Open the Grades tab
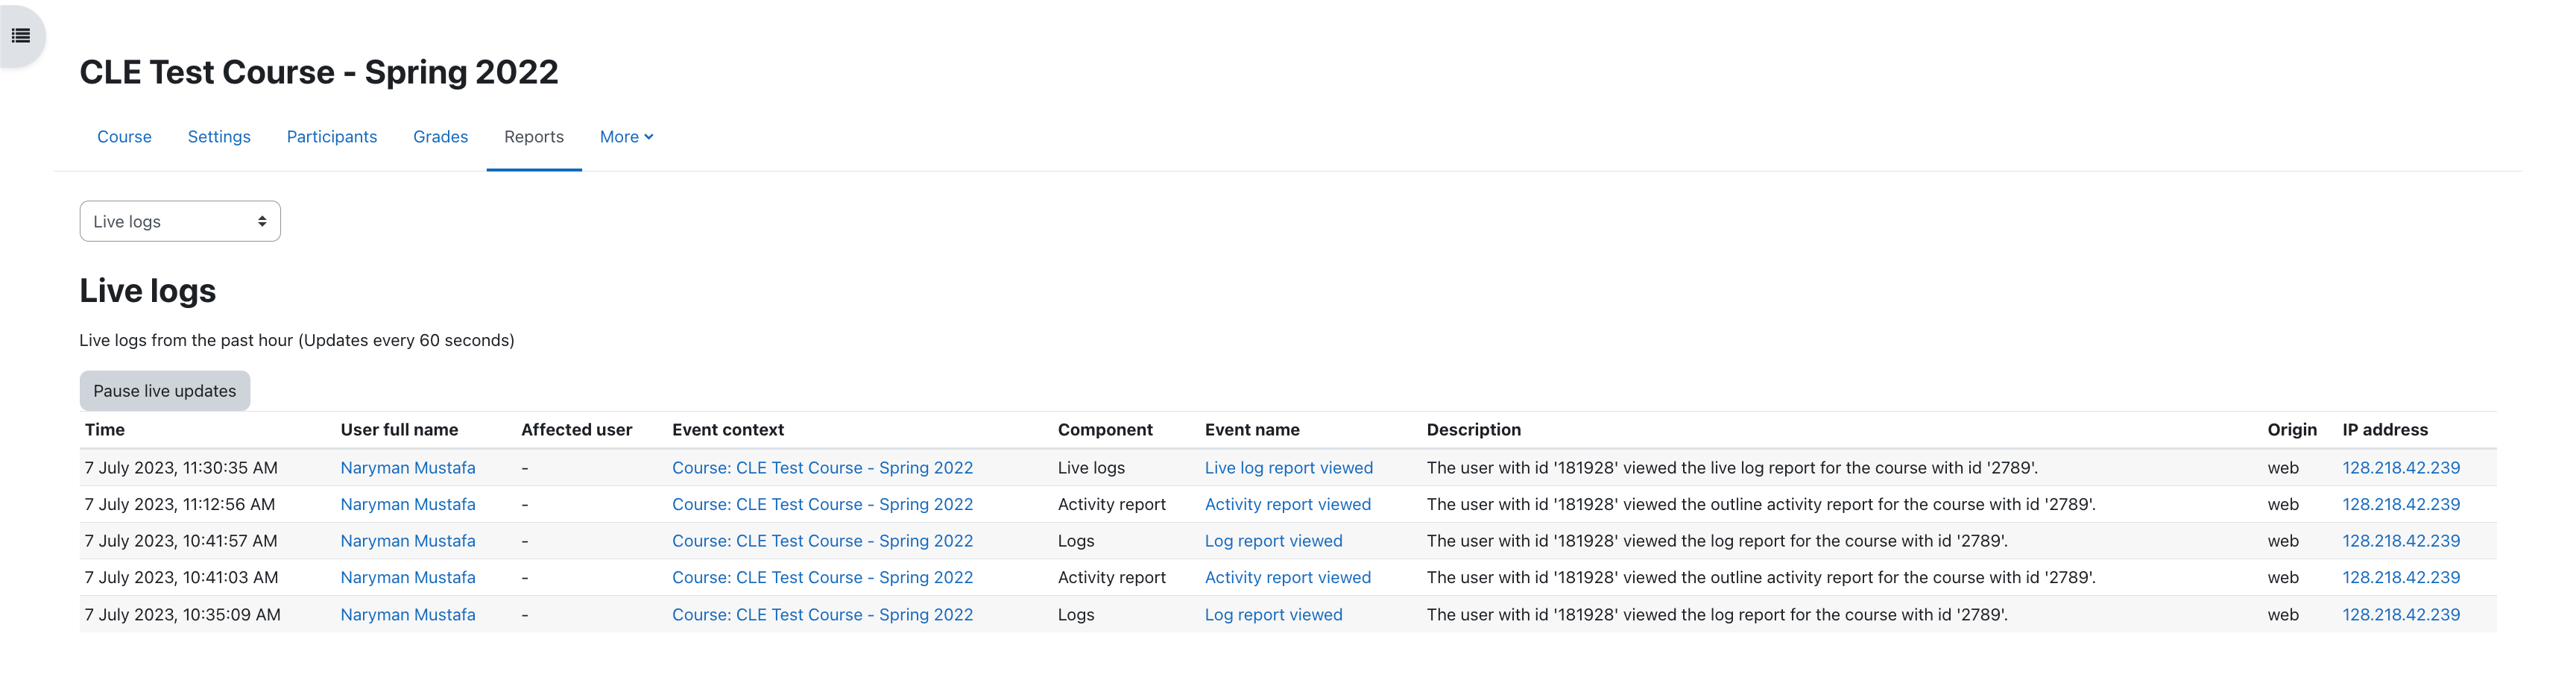 tap(440, 137)
